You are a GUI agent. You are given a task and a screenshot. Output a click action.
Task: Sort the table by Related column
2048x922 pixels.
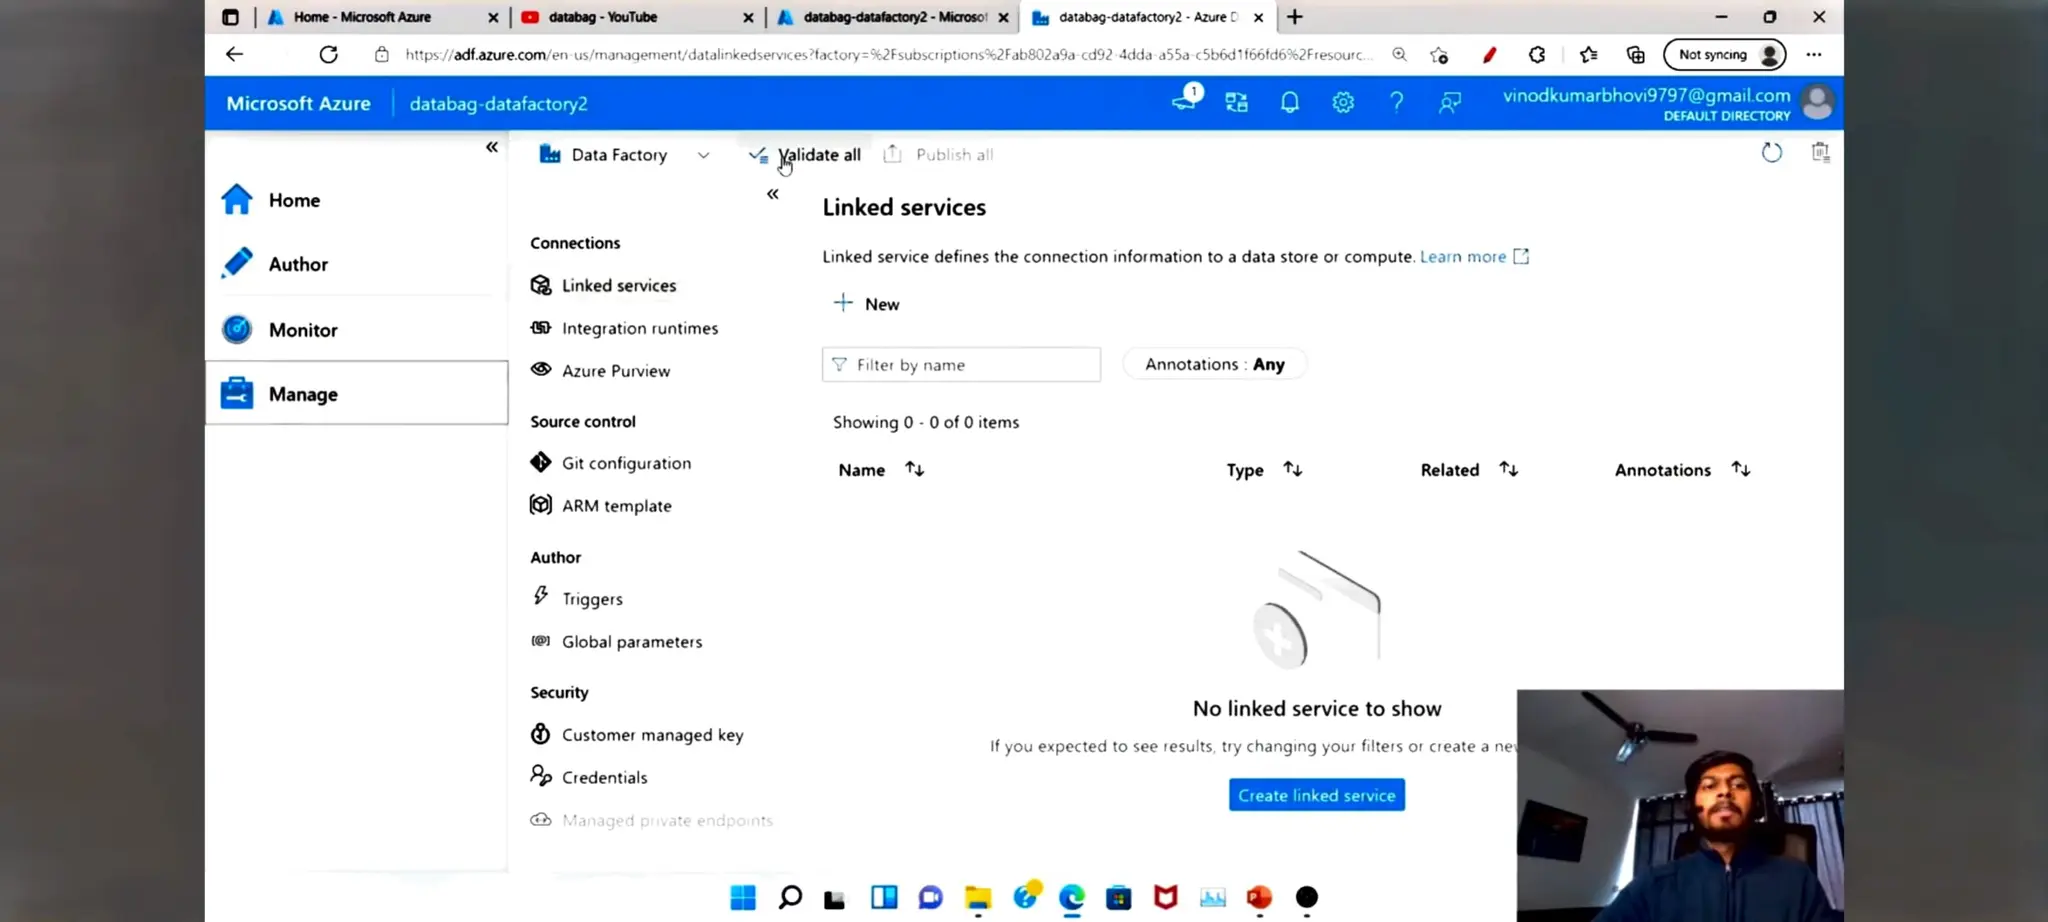1469,470
